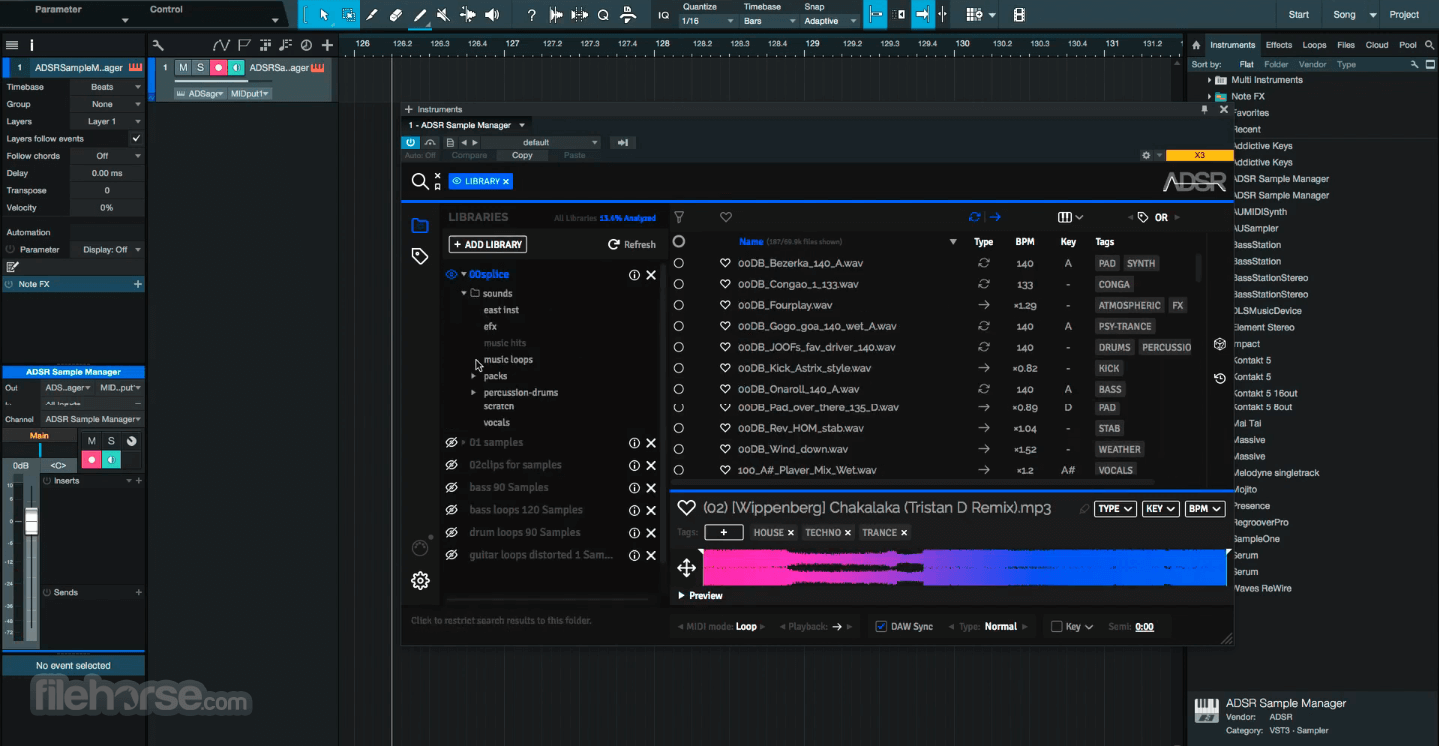Show the 01 samples library
This screenshot has height=746, width=1439.
pos(452,443)
